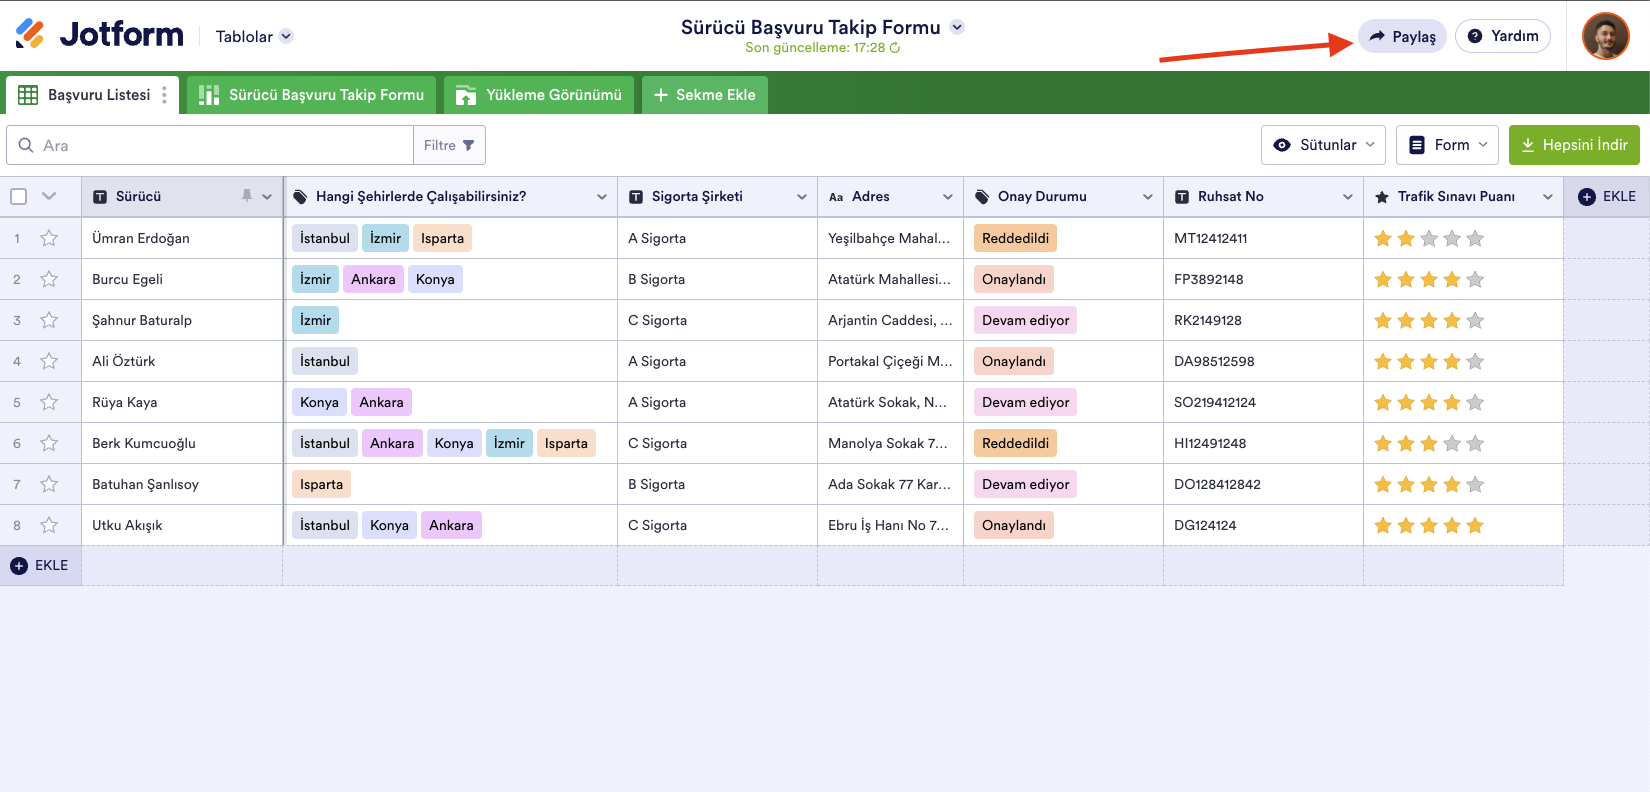The image size is (1650, 792).
Task: Toggle the select-all rows checkbox
Action: click(x=19, y=196)
